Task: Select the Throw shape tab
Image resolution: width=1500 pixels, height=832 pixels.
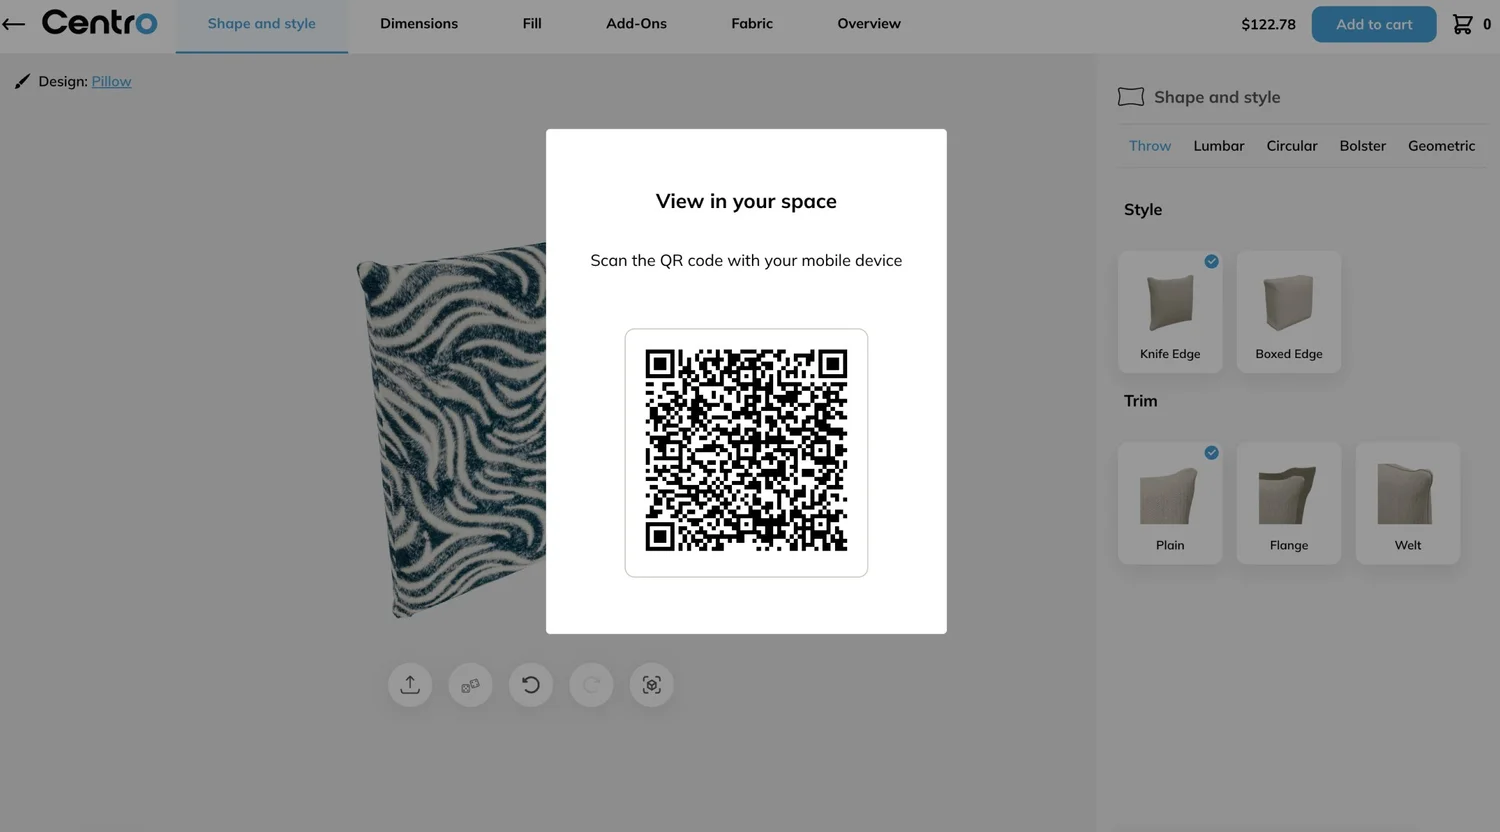Action: (1150, 146)
